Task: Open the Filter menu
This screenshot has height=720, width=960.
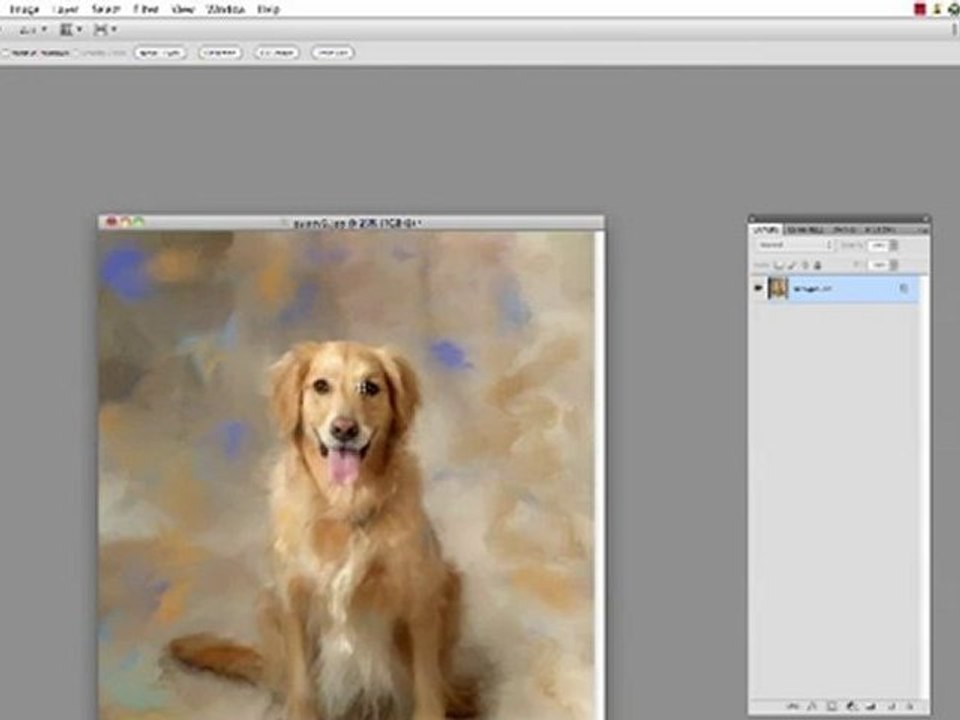Action: [146, 9]
